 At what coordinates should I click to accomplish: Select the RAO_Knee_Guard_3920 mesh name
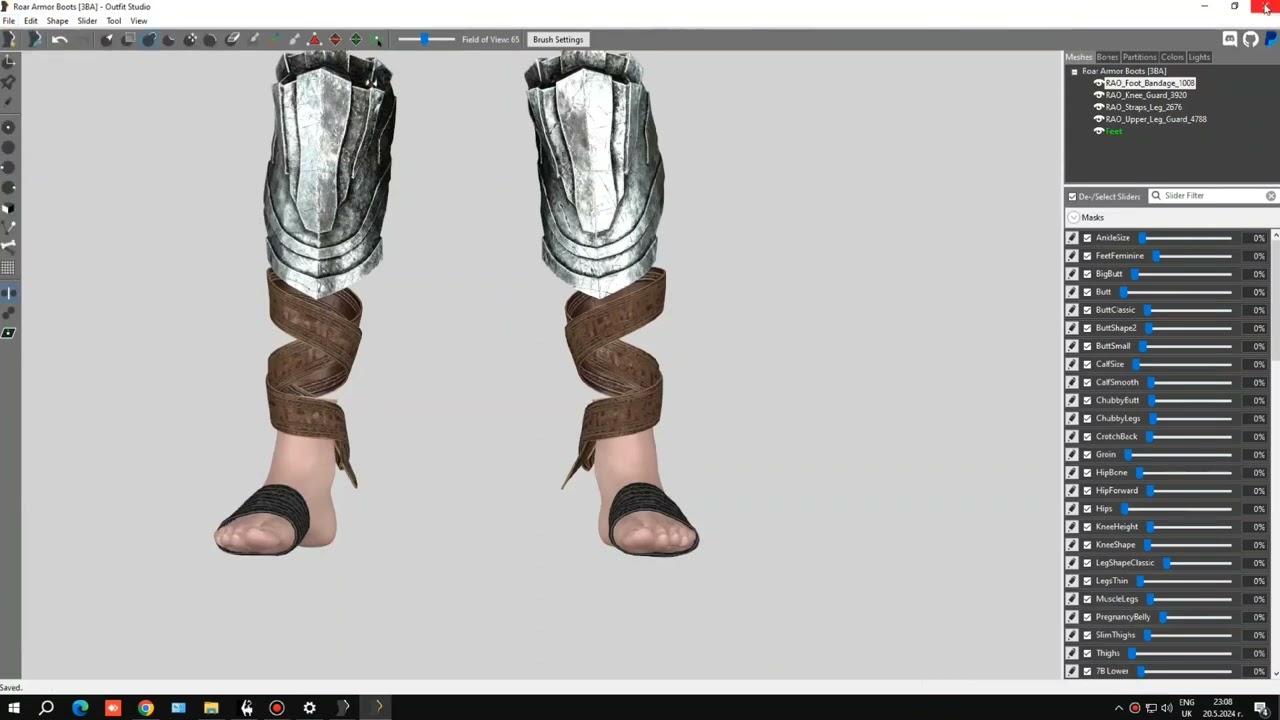1146,95
